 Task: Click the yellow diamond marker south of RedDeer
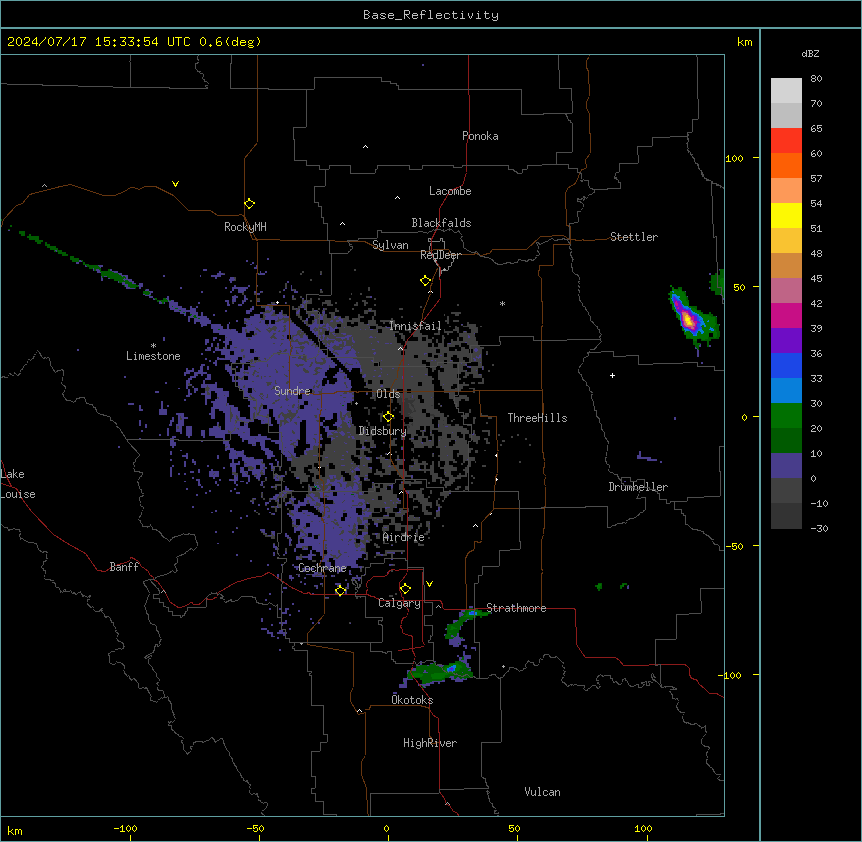click(426, 281)
